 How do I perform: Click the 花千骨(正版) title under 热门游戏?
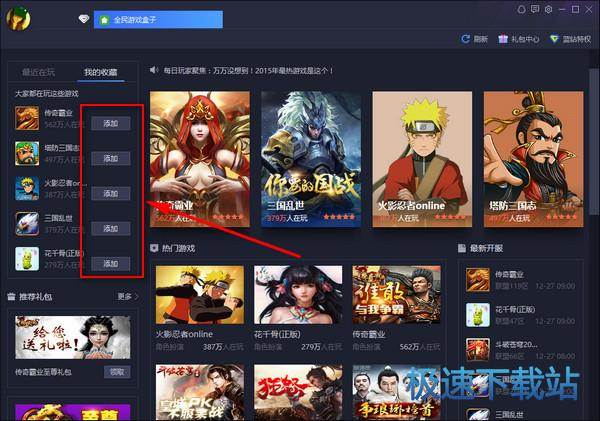tap(277, 334)
